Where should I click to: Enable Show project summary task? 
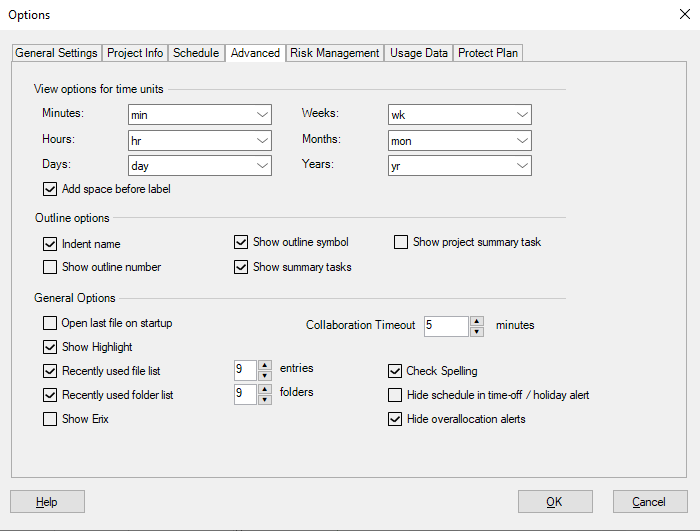401,242
